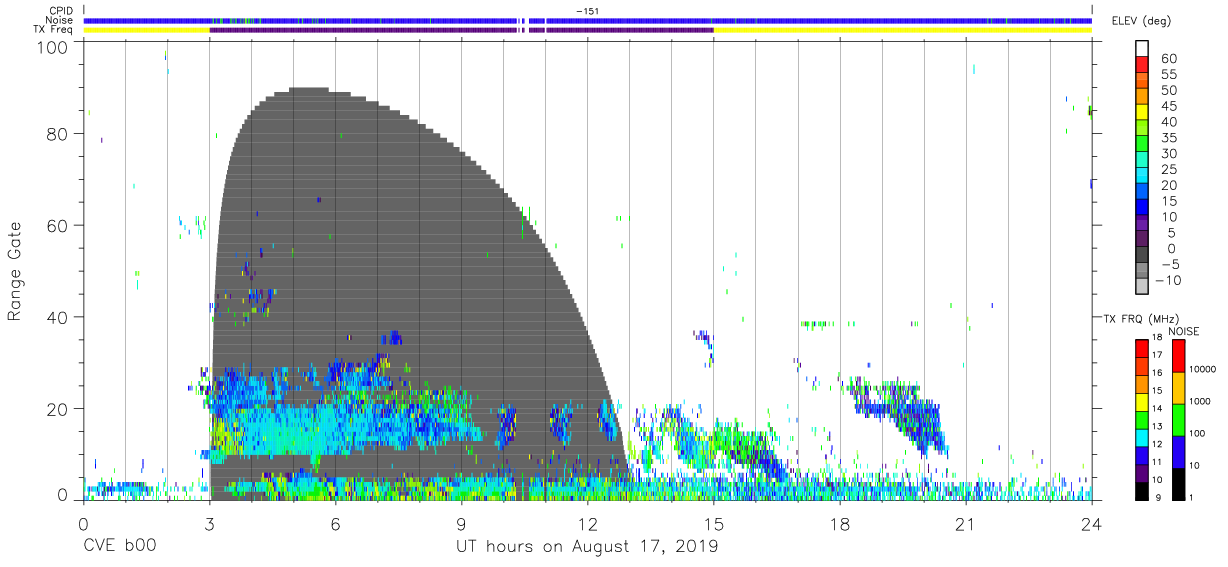The height and width of the screenshot is (567, 1228).
Task: Pick NOISE blue segment between 10 and 100
Action: click(1180, 450)
